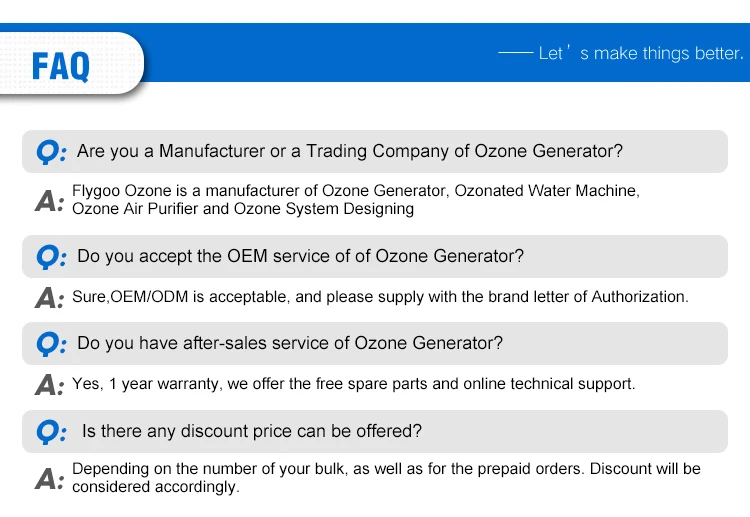Expand the Manufacturer or Trading Company question
This screenshot has width=750, height=517.
(x=350, y=152)
